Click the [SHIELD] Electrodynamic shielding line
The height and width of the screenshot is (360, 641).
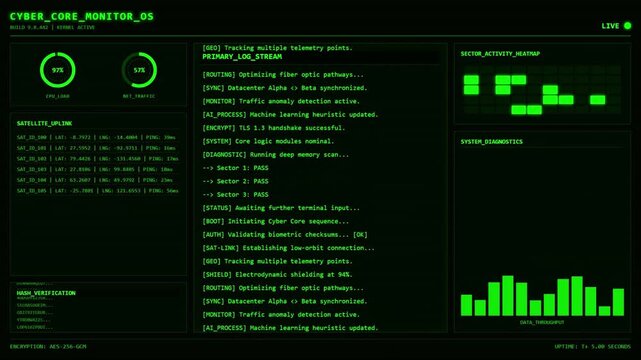click(x=277, y=275)
